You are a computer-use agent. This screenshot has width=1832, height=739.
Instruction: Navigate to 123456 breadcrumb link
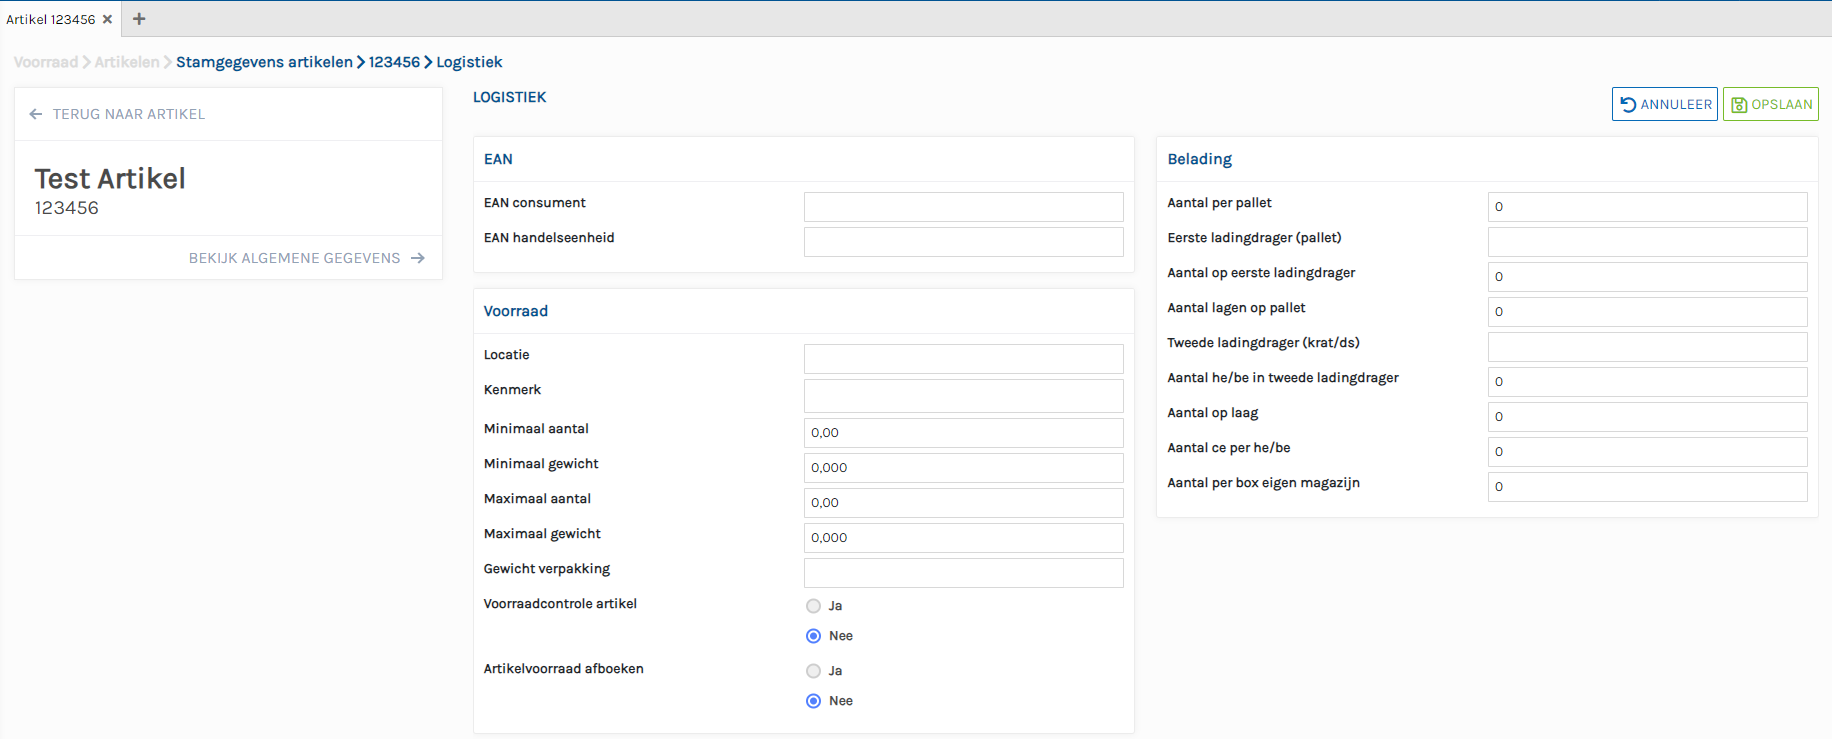tap(394, 62)
